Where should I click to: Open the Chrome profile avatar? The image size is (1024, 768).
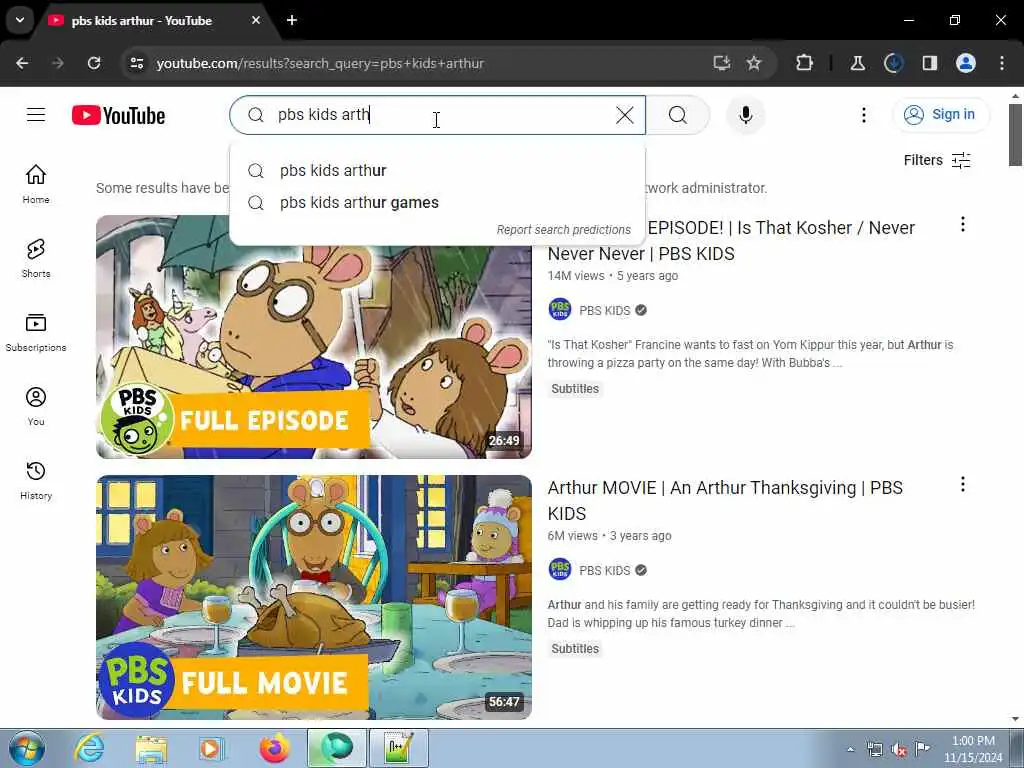(966, 63)
